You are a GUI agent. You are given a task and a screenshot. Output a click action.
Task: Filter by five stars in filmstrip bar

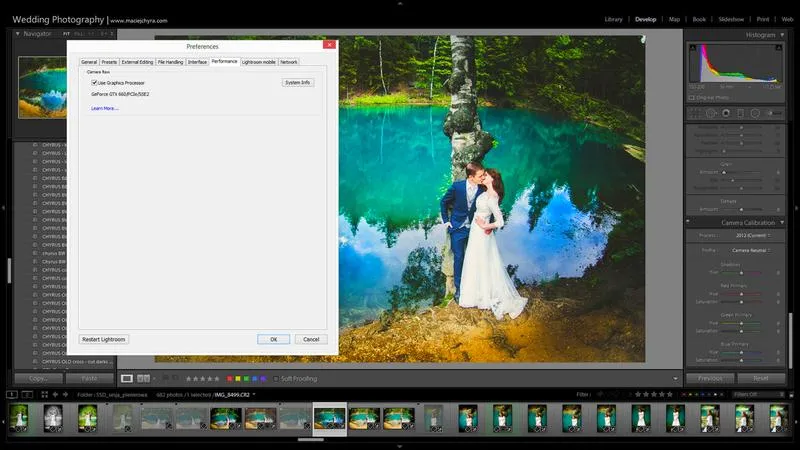pyautogui.click(x=669, y=394)
